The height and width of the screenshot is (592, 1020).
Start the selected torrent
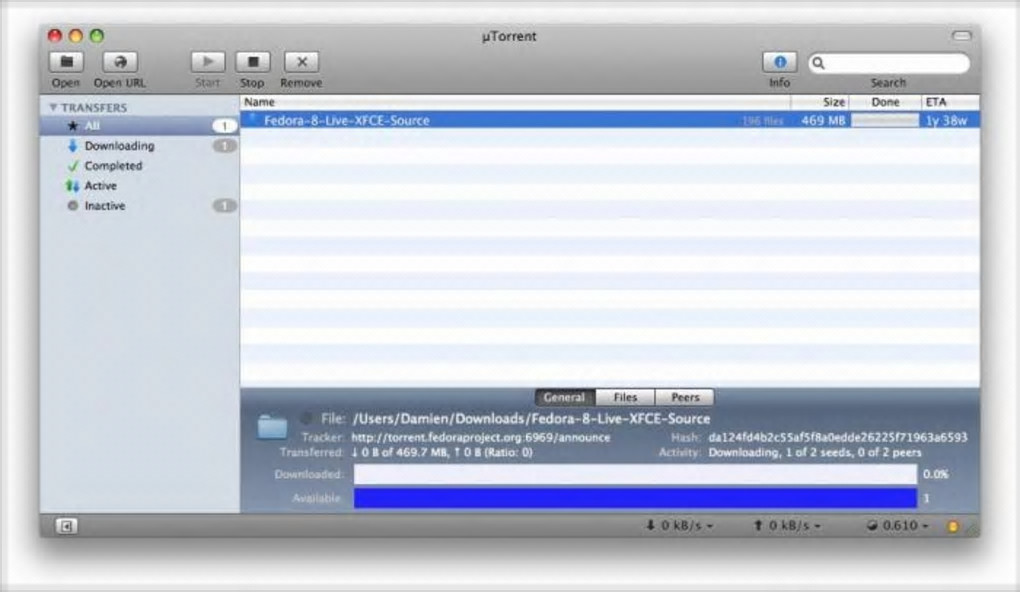[208, 62]
